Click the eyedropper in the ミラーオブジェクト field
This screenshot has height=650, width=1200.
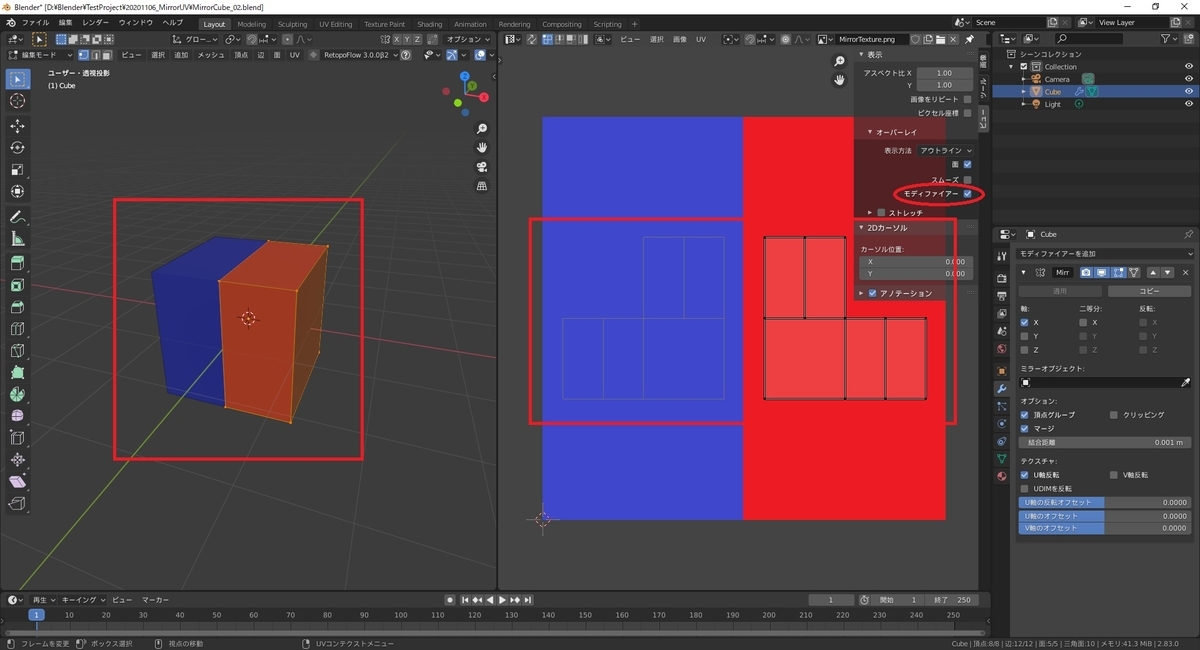tap(1186, 383)
